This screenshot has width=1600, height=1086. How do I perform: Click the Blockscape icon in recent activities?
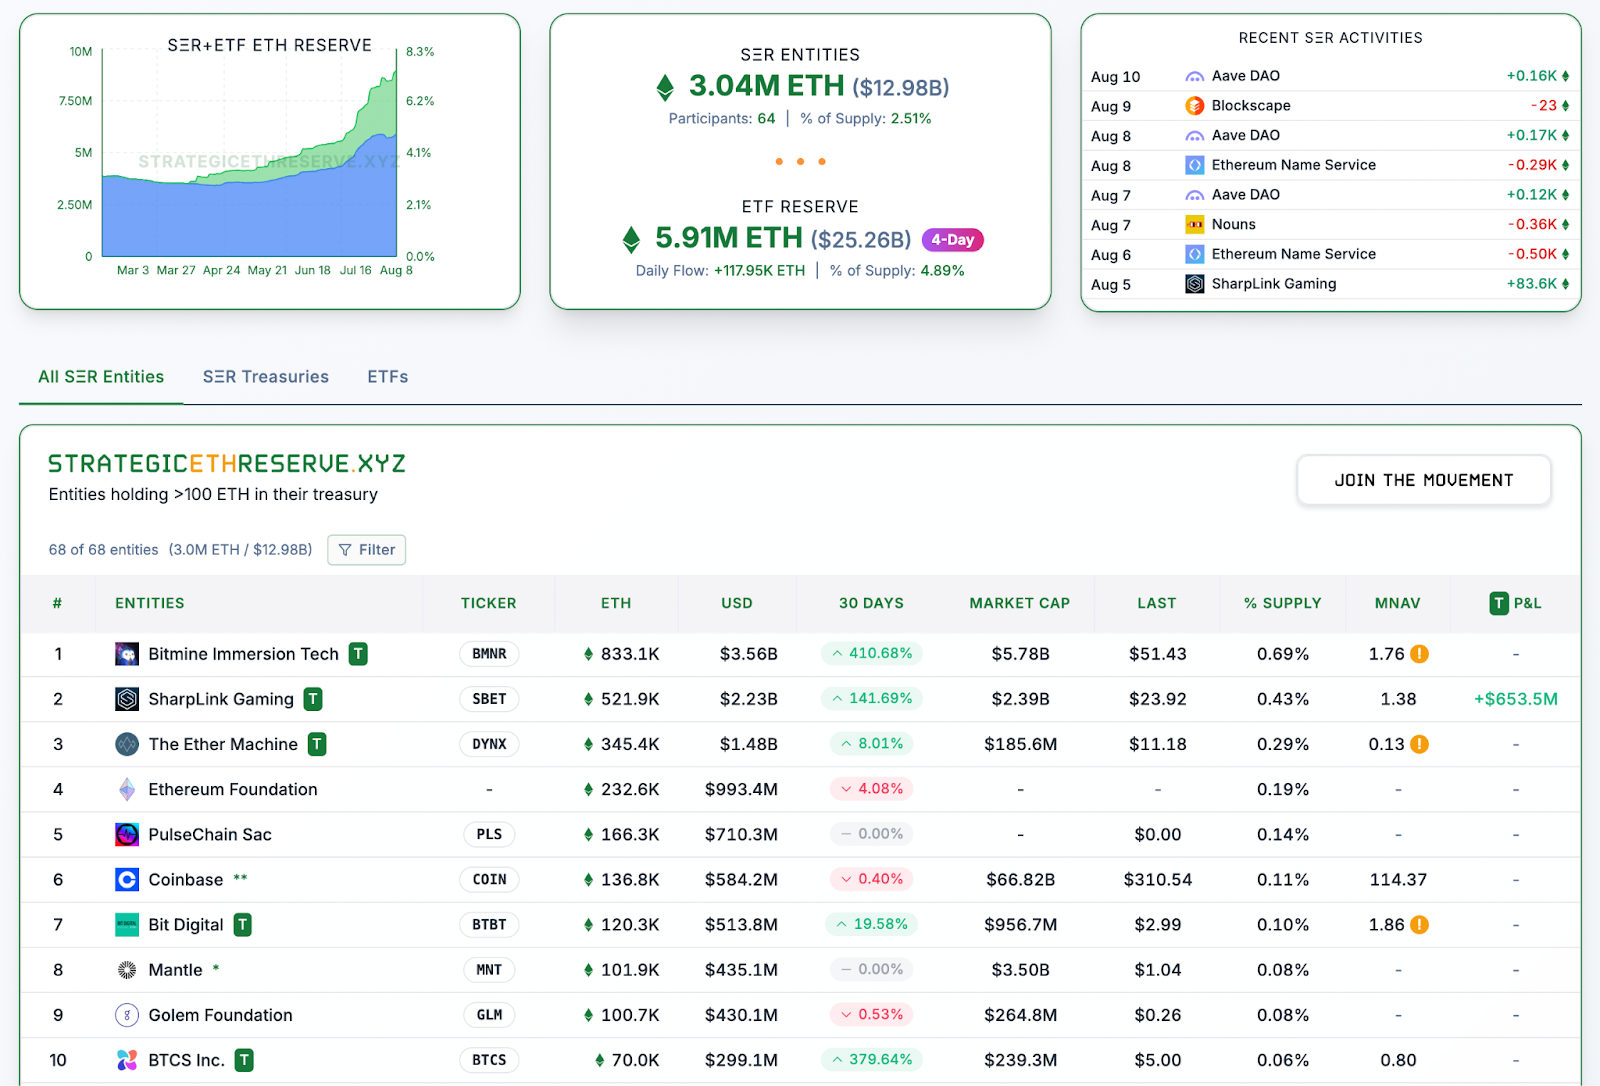click(x=1194, y=106)
